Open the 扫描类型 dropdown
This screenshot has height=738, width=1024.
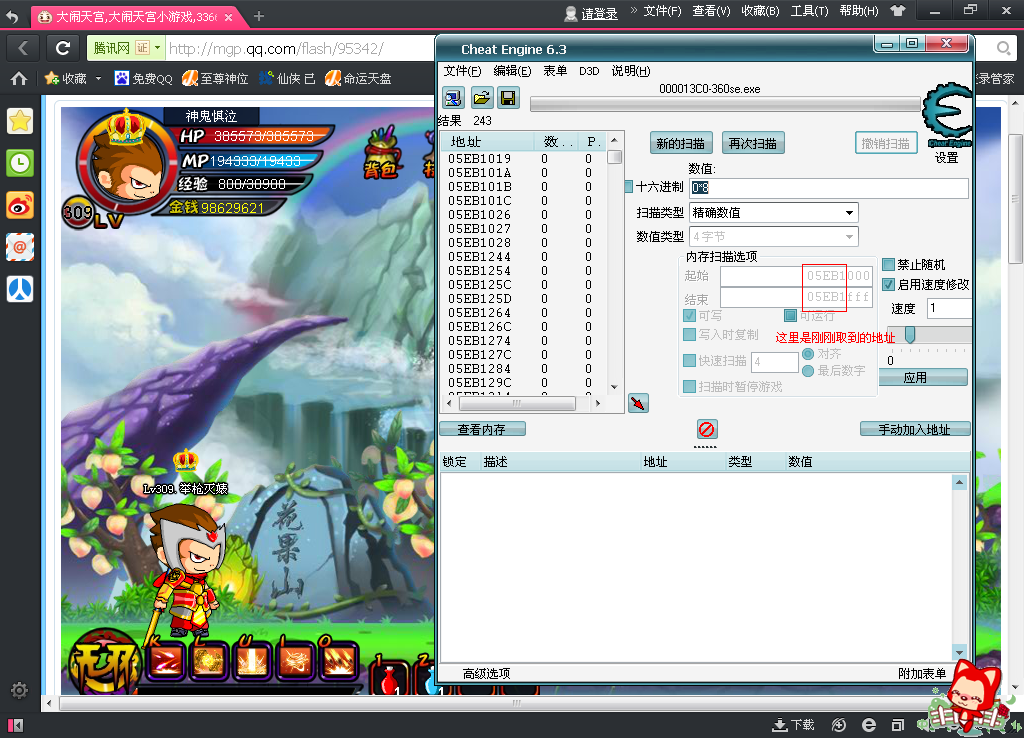(774, 212)
